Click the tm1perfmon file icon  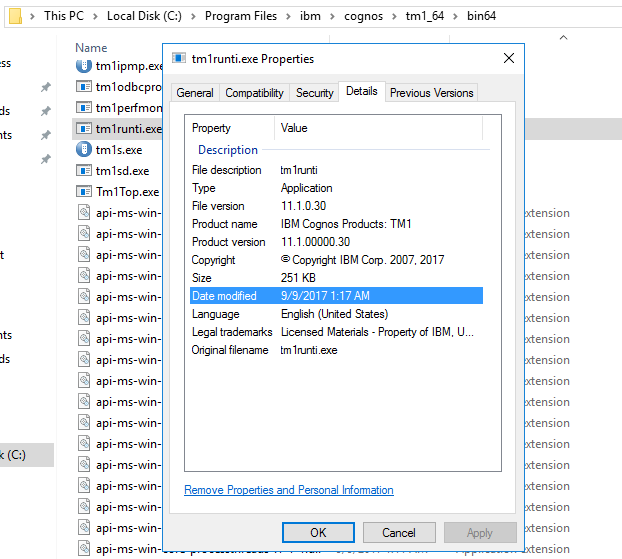(84, 107)
